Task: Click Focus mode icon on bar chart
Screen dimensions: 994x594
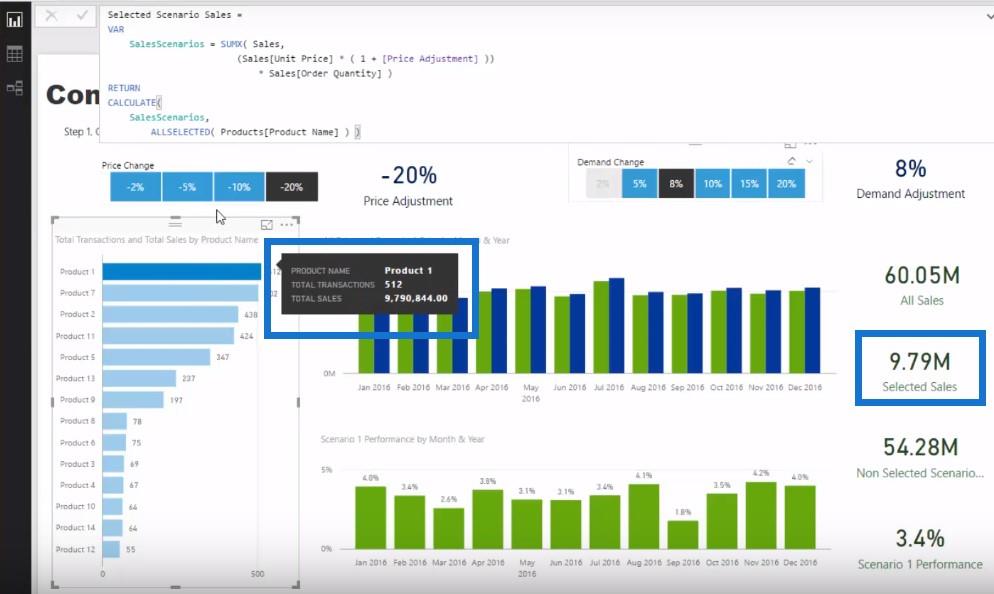Action: pyautogui.click(x=267, y=224)
